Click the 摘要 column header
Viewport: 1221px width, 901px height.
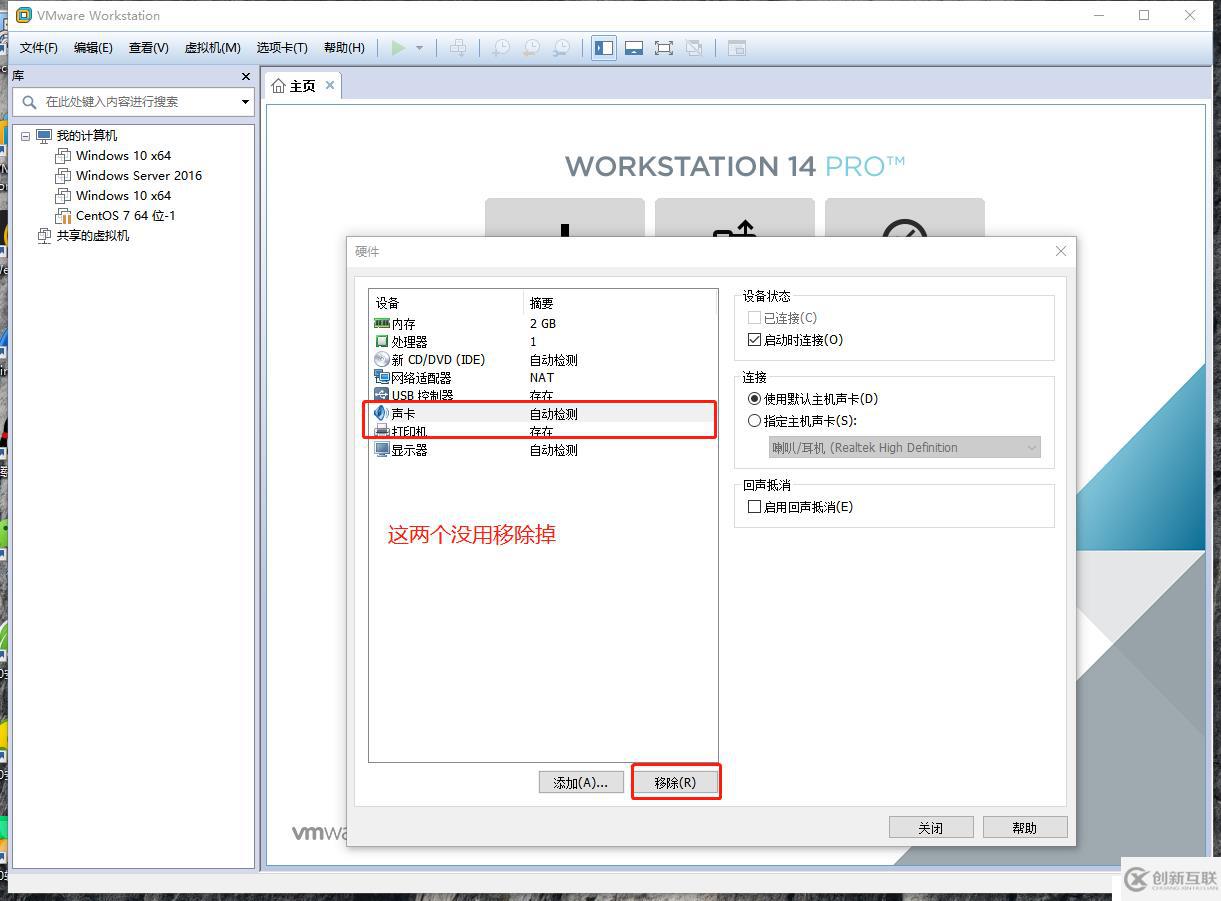[620, 303]
